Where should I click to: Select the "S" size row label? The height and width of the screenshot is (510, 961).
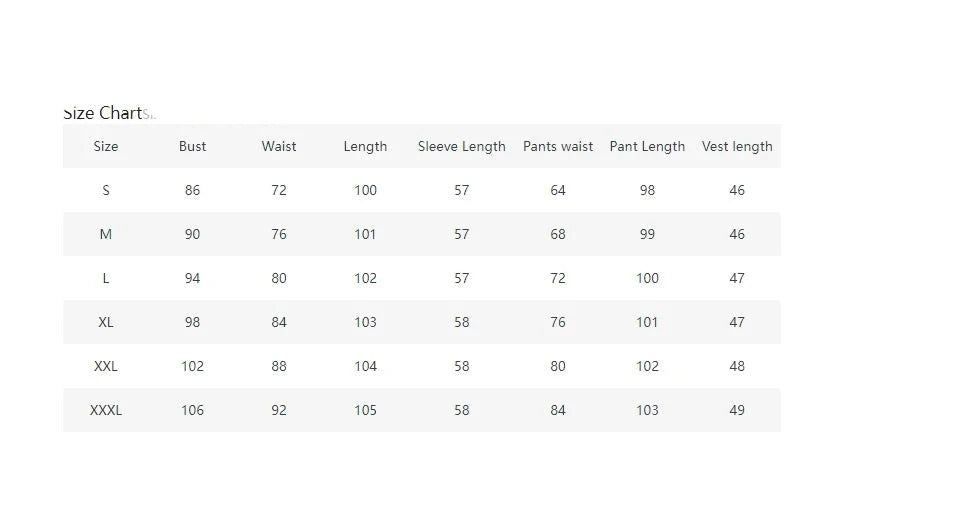click(106, 190)
